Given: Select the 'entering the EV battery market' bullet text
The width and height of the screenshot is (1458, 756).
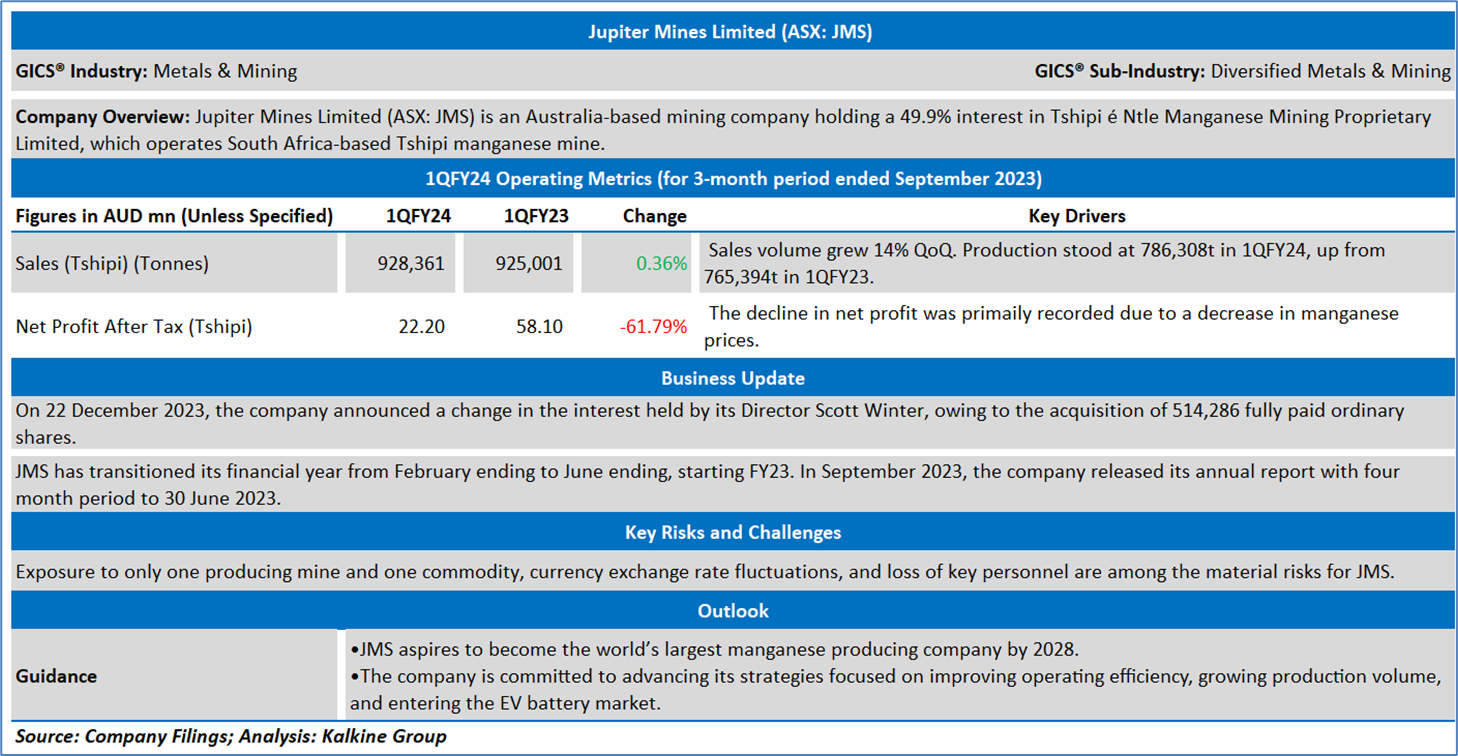Looking at the screenshot, I should (x=896, y=690).
